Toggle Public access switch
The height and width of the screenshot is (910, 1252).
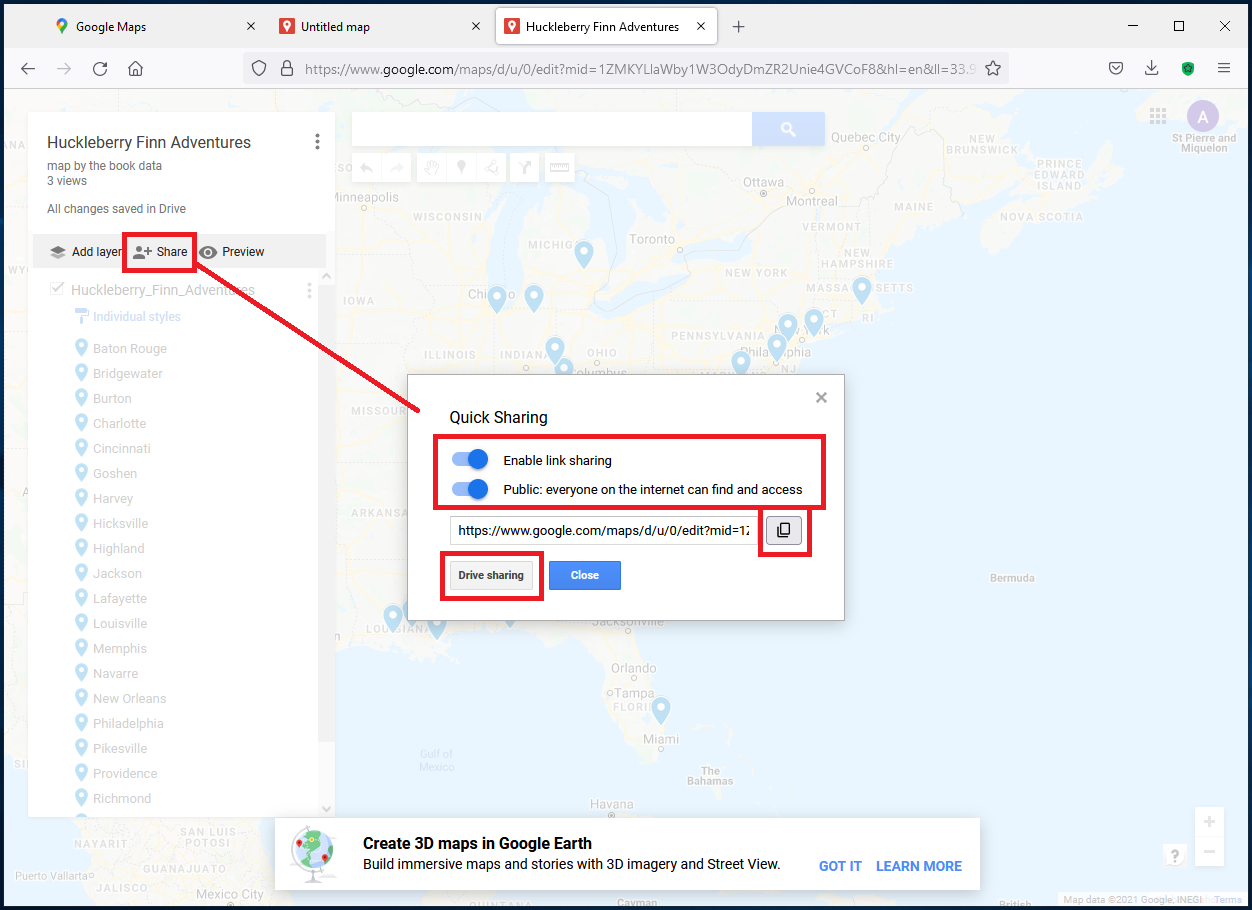coord(470,489)
